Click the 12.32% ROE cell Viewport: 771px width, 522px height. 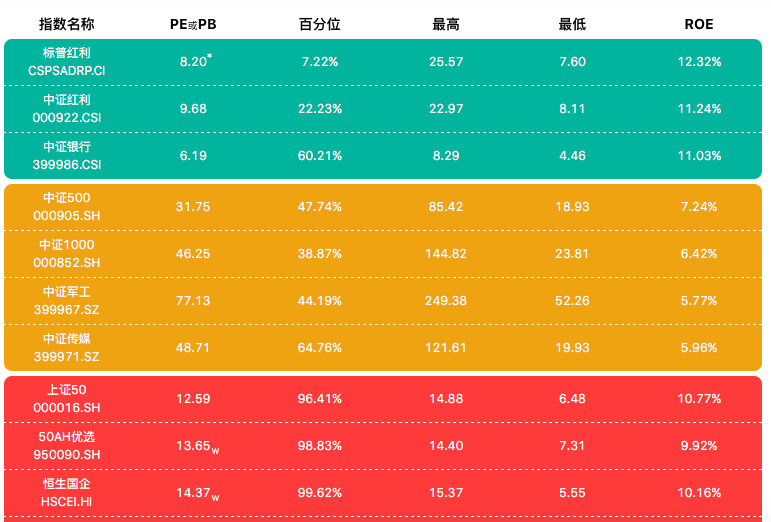pyautogui.click(x=699, y=62)
